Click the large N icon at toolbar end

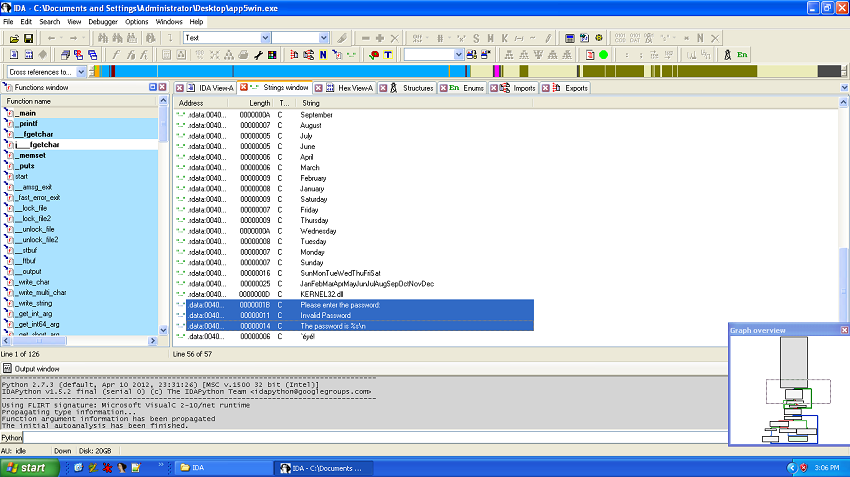[x=700, y=38]
